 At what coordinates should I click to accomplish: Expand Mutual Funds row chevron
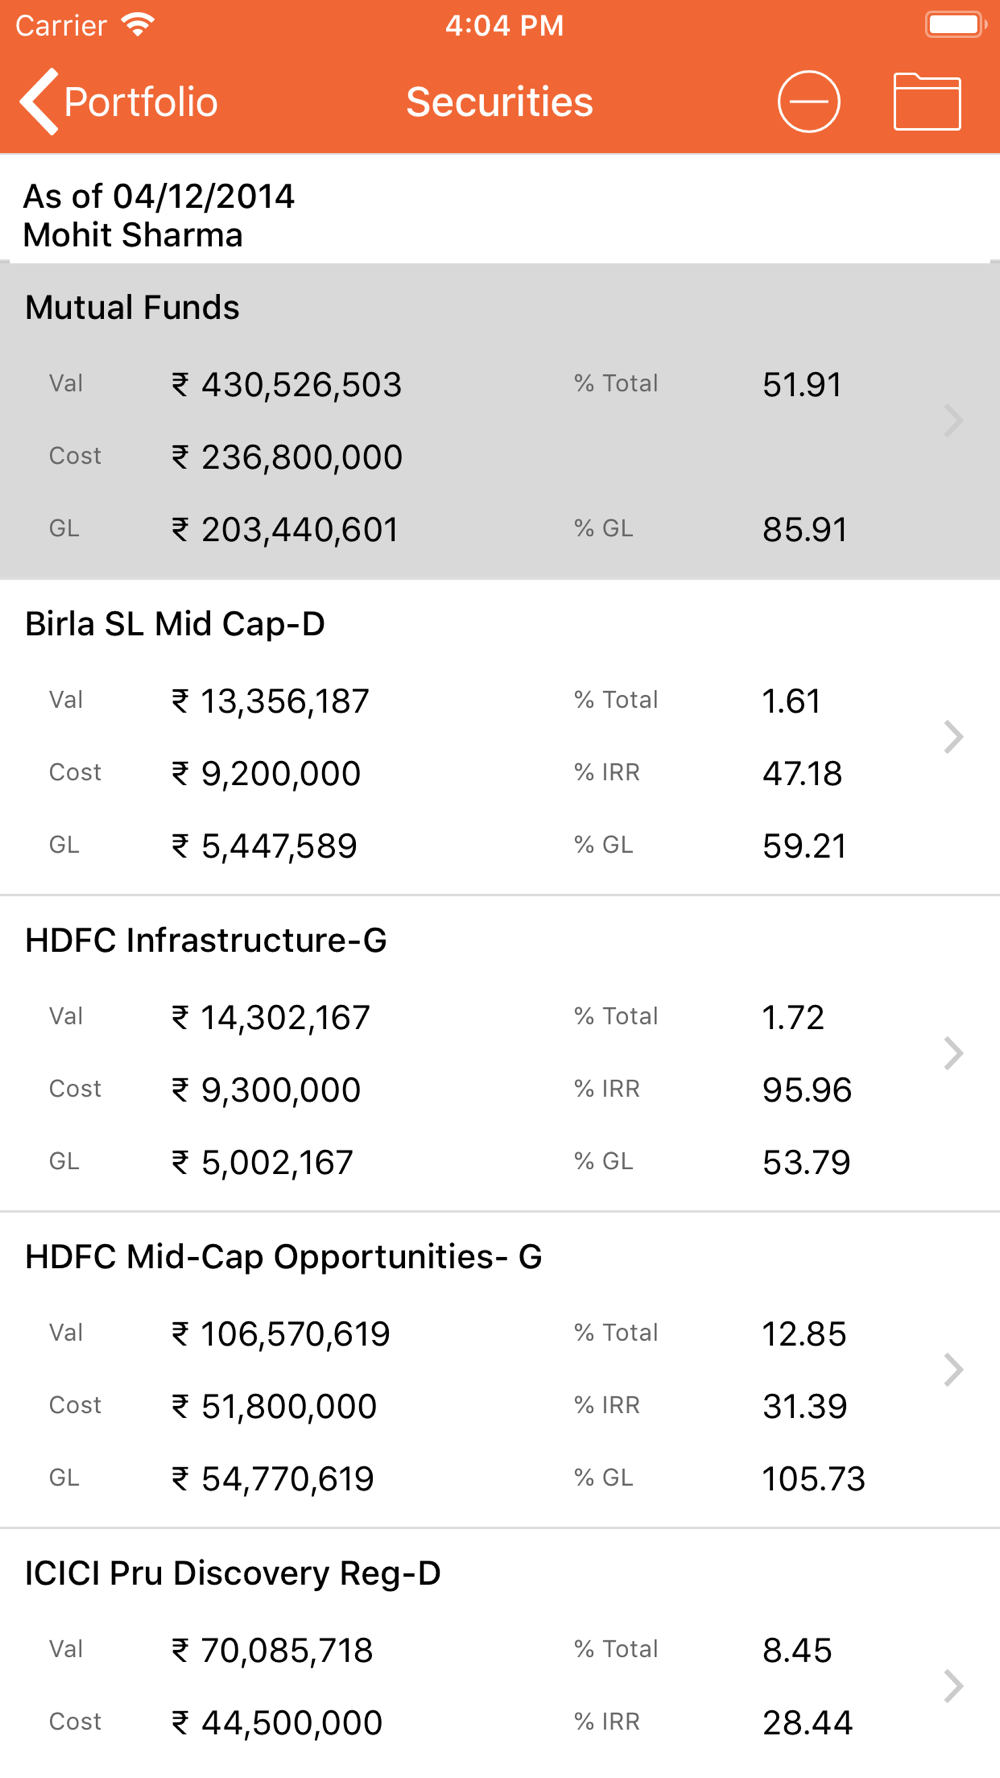point(953,420)
